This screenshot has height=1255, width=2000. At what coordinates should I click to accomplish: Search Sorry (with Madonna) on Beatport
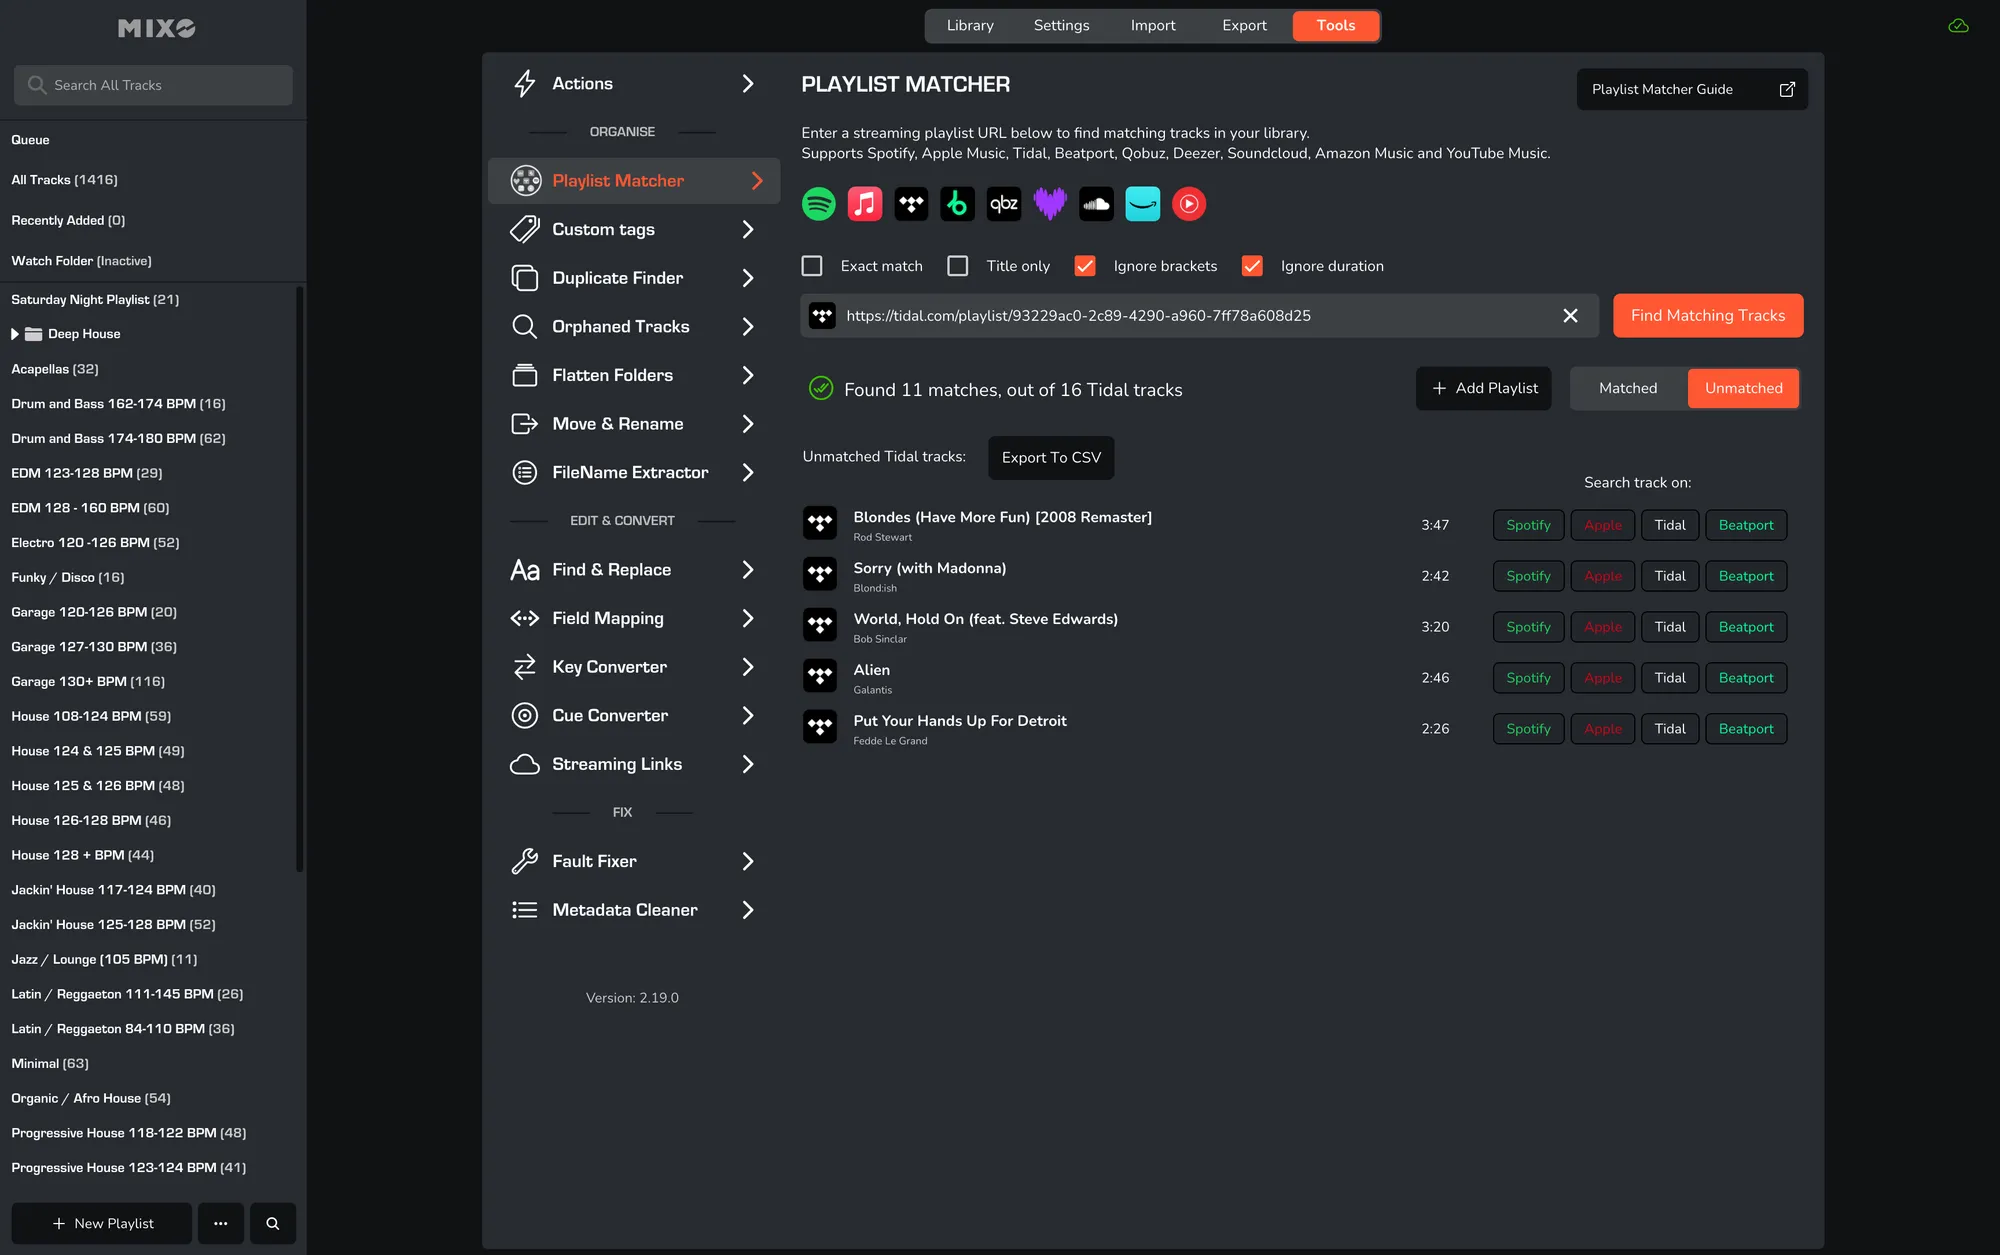(1746, 576)
